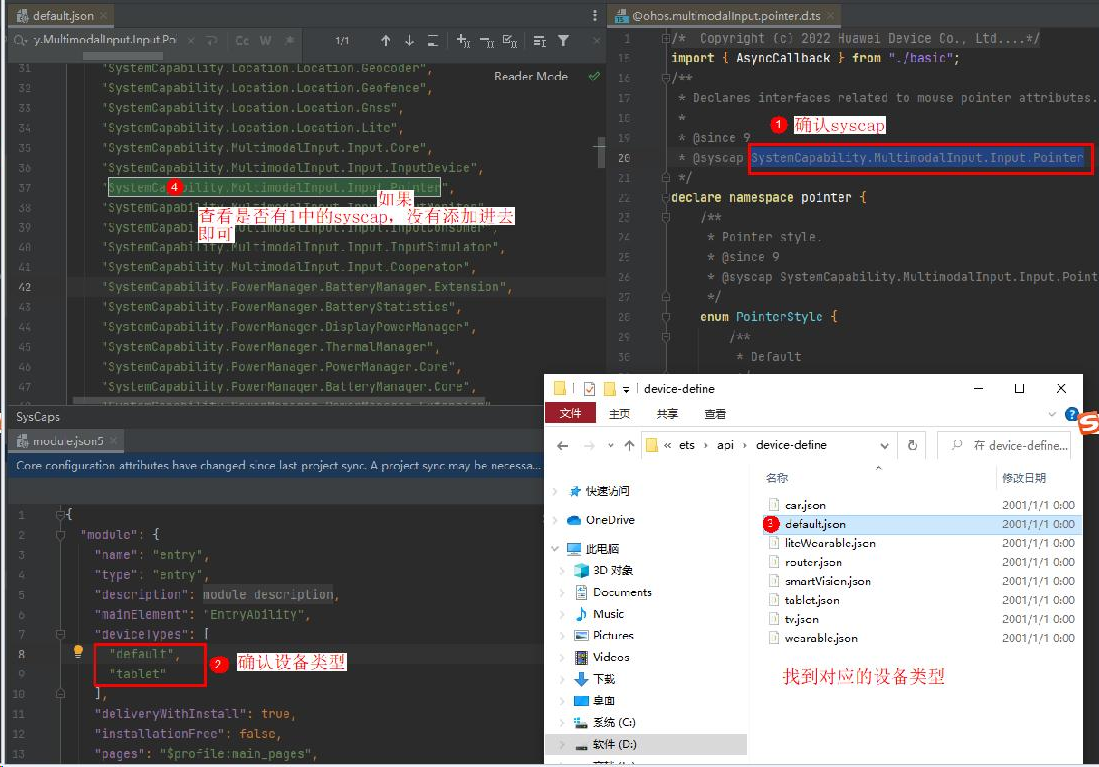The image size is (1099, 767).
Task: Unselect occurrence icon in search bar
Action: click(x=487, y=41)
